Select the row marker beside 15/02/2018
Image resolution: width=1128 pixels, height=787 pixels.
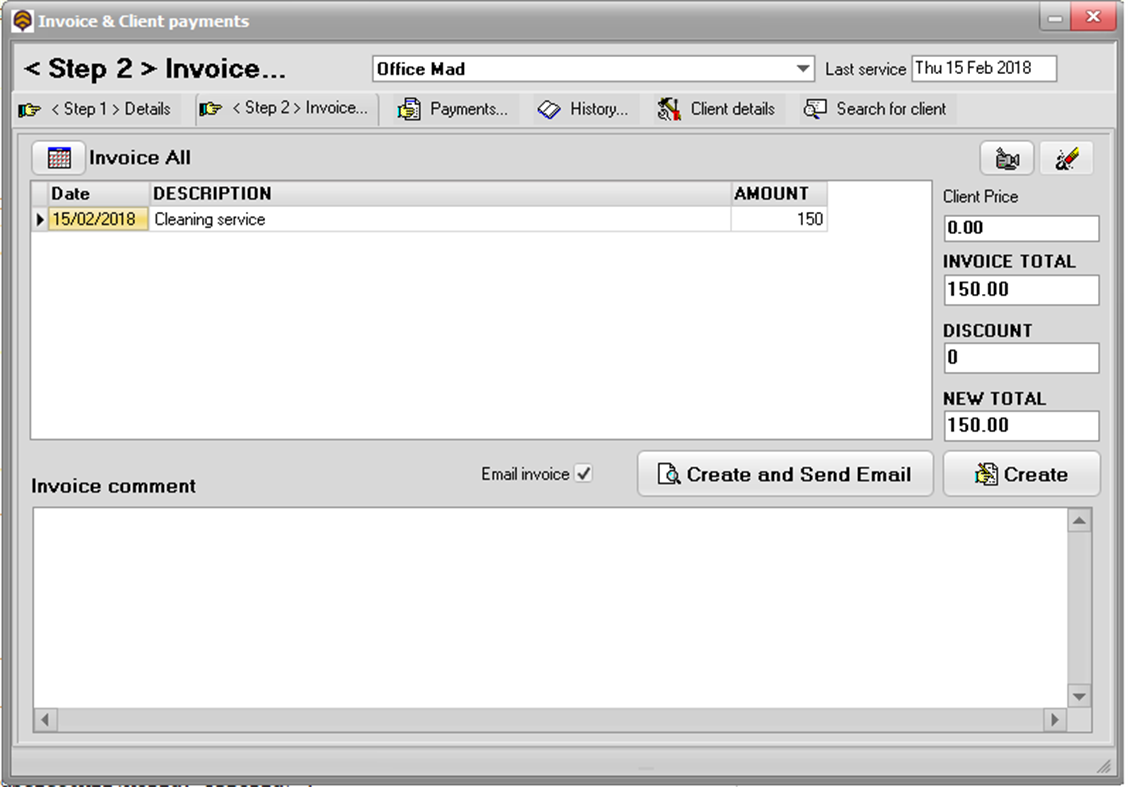pyautogui.click(x=40, y=218)
